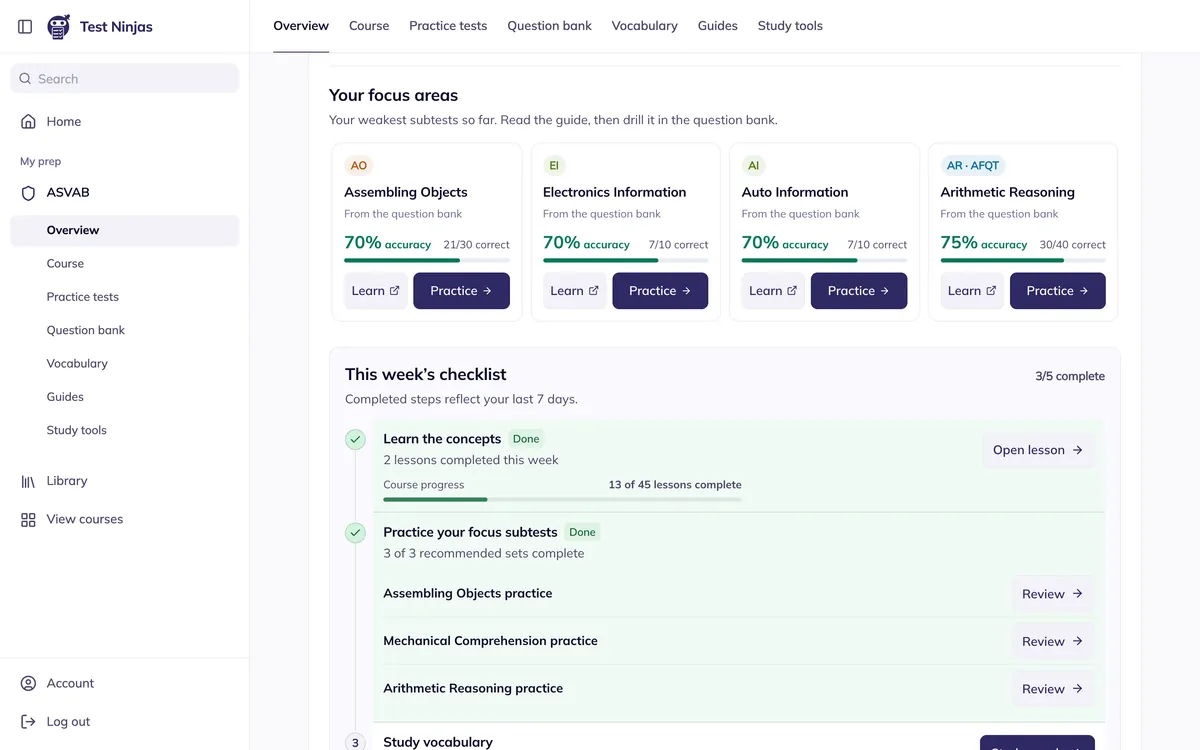1200x750 pixels.
Task: Click the Your focus areas heading
Action: [x=393, y=95]
